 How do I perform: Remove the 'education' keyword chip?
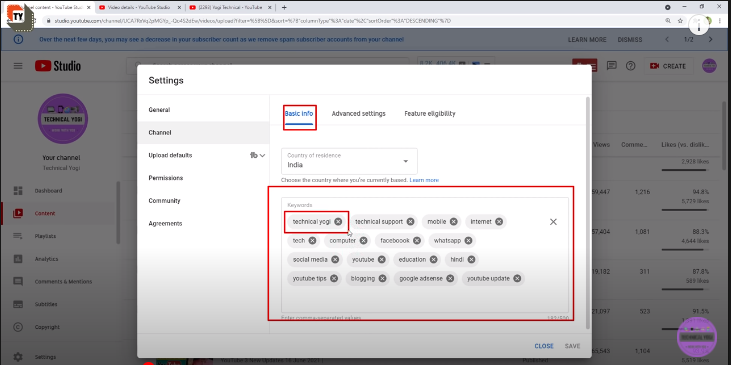pos(434,259)
